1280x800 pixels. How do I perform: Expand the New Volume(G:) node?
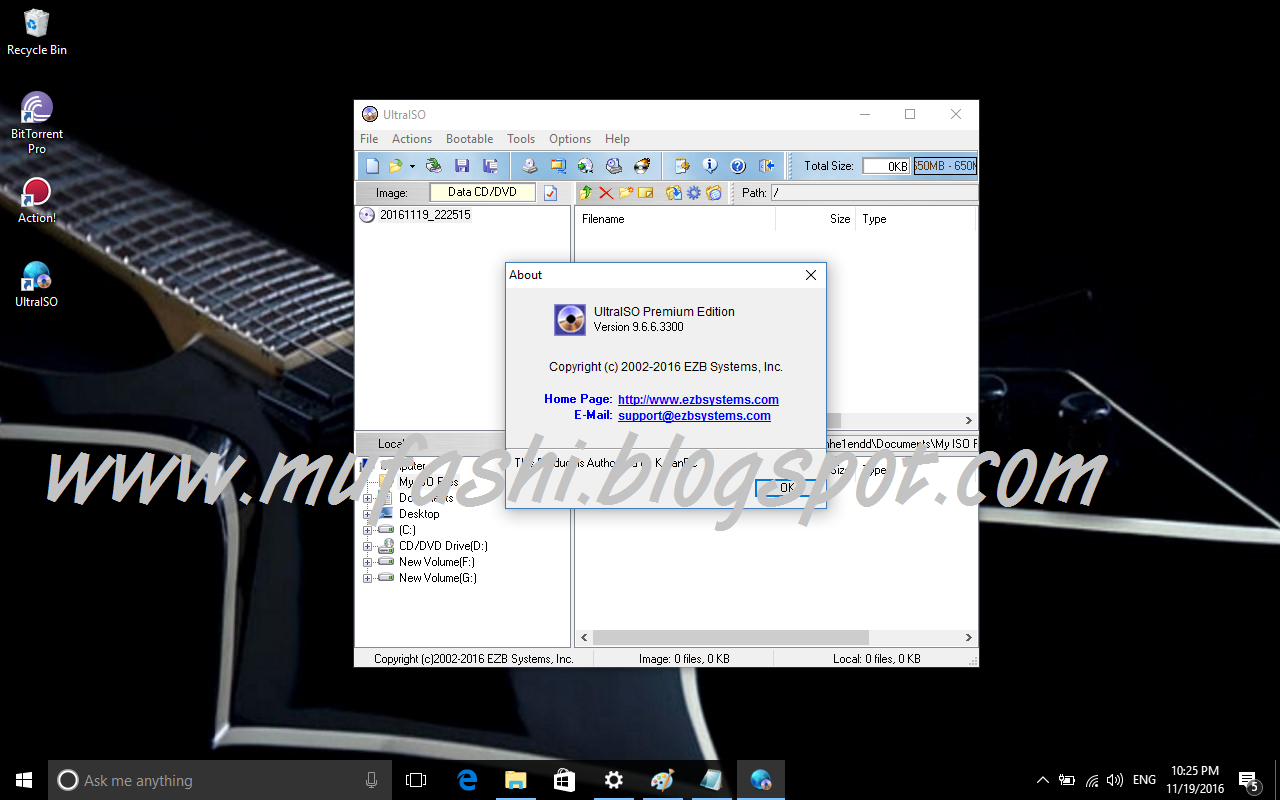(367, 578)
